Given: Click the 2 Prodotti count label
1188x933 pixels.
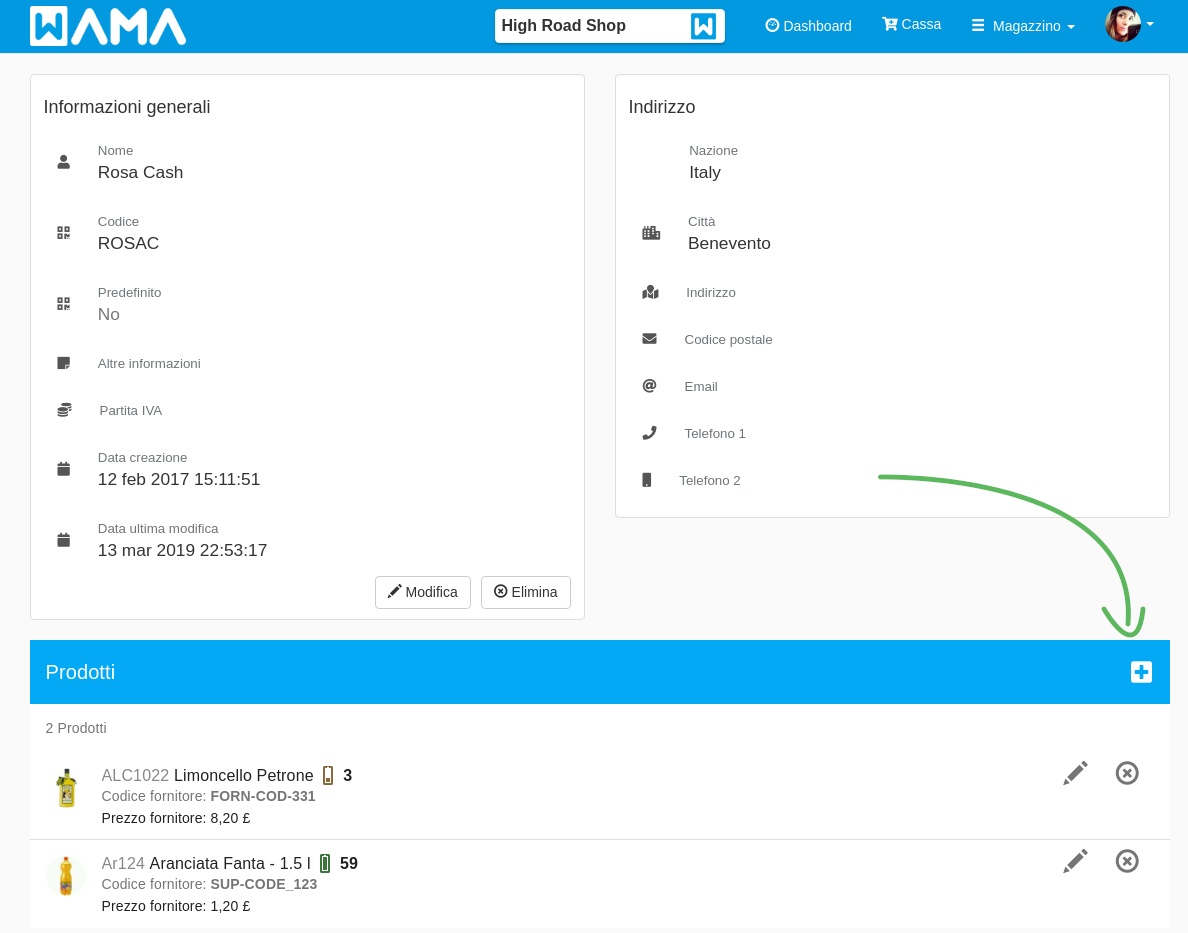Looking at the screenshot, I should point(76,728).
